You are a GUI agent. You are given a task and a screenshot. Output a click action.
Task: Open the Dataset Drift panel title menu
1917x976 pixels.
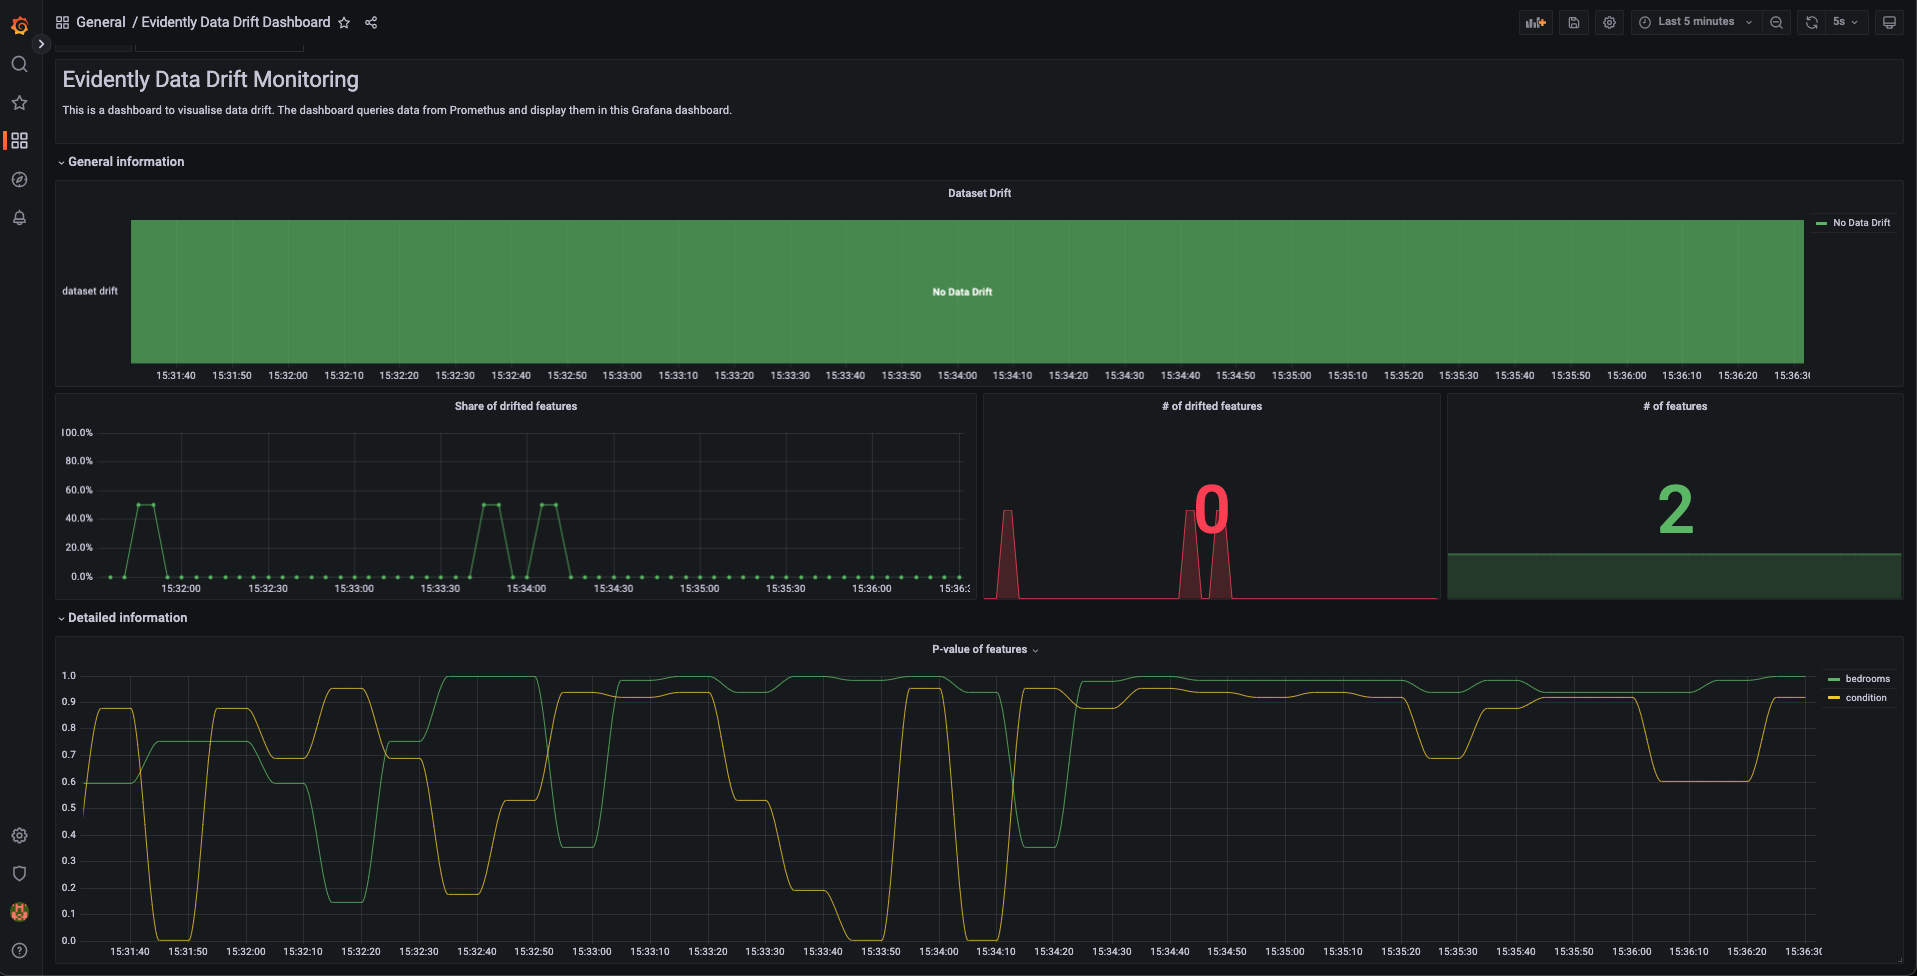click(979, 193)
